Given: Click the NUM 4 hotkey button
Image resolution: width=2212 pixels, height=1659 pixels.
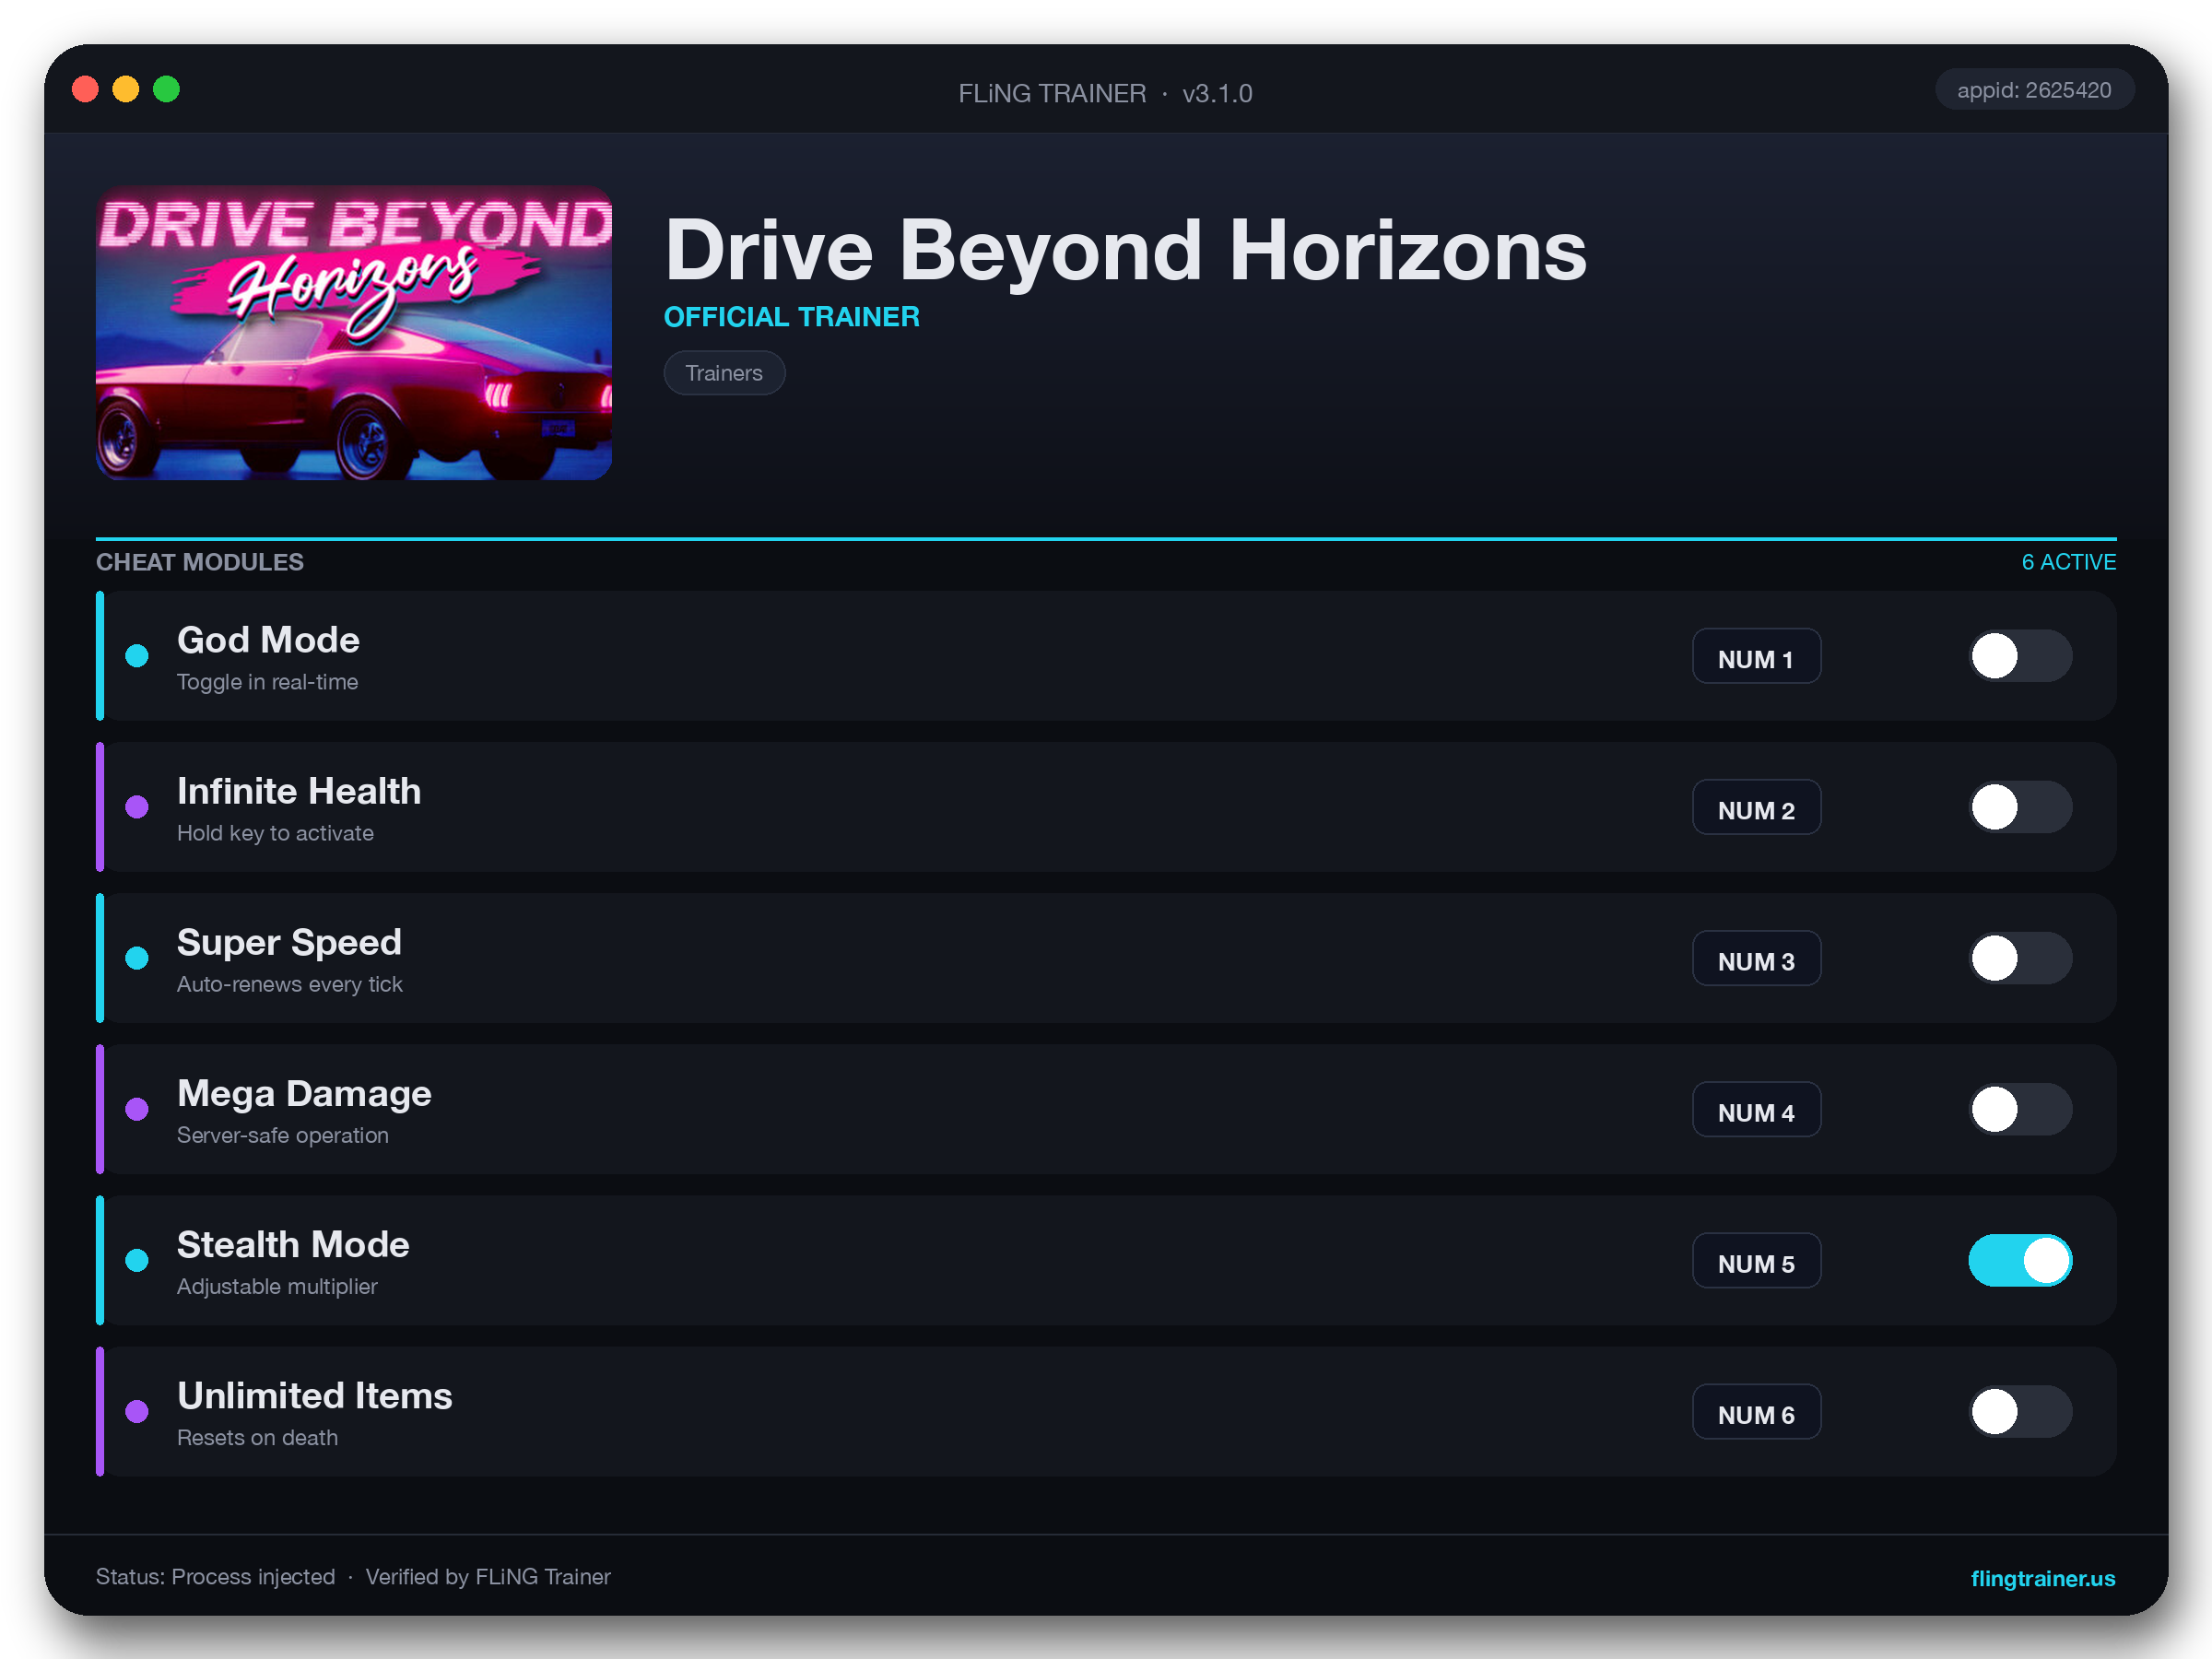Looking at the screenshot, I should [x=1756, y=1109].
